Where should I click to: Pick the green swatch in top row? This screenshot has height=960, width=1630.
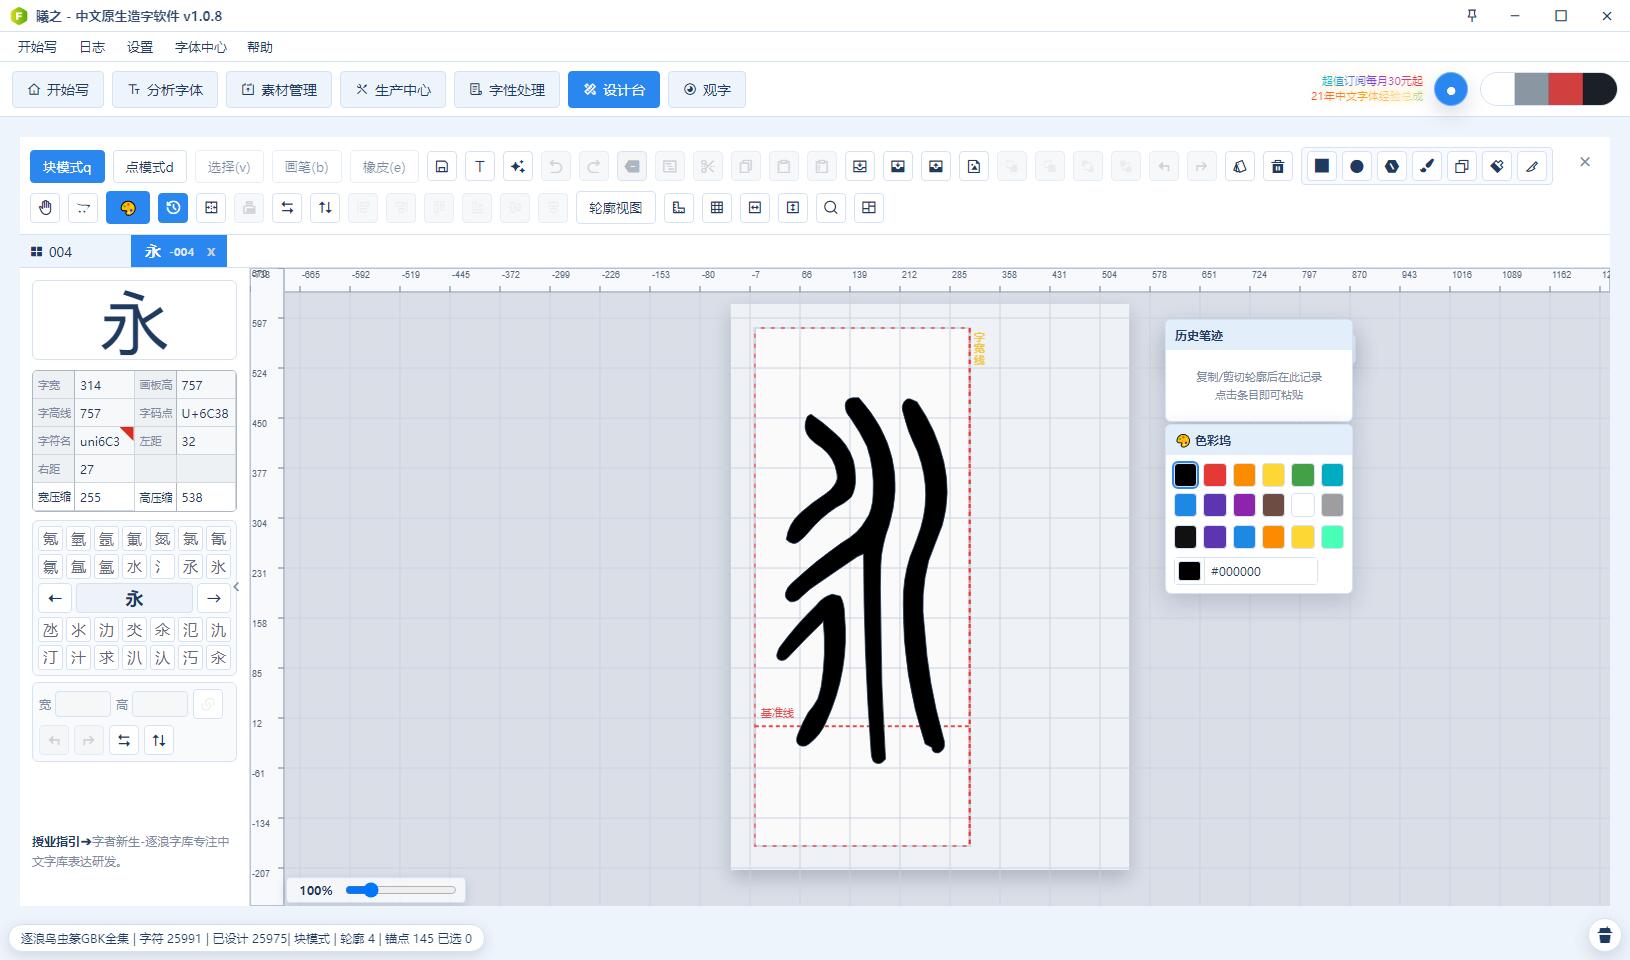(x=1303, y=475)
